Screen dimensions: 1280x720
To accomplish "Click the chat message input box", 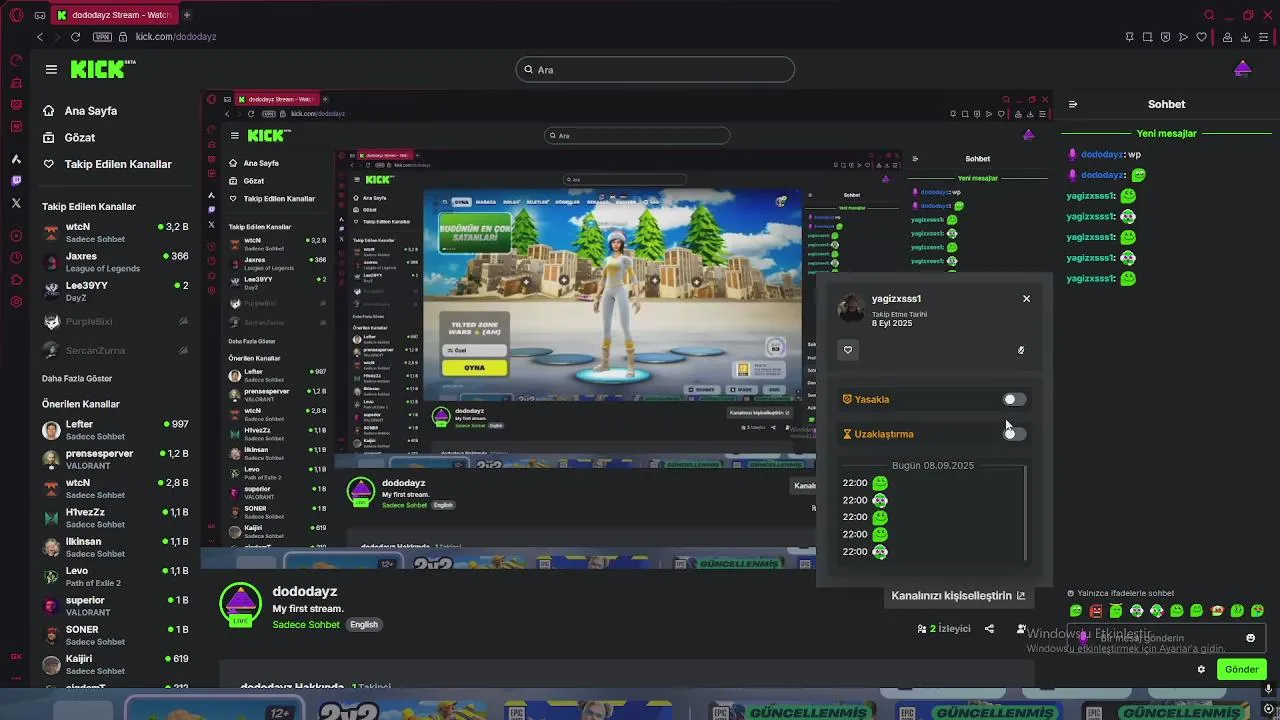I will [1165, 638].
